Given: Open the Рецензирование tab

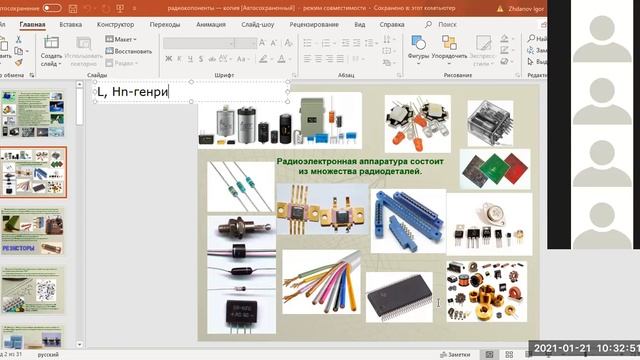Looking at the screenshot, I should 314,24.
